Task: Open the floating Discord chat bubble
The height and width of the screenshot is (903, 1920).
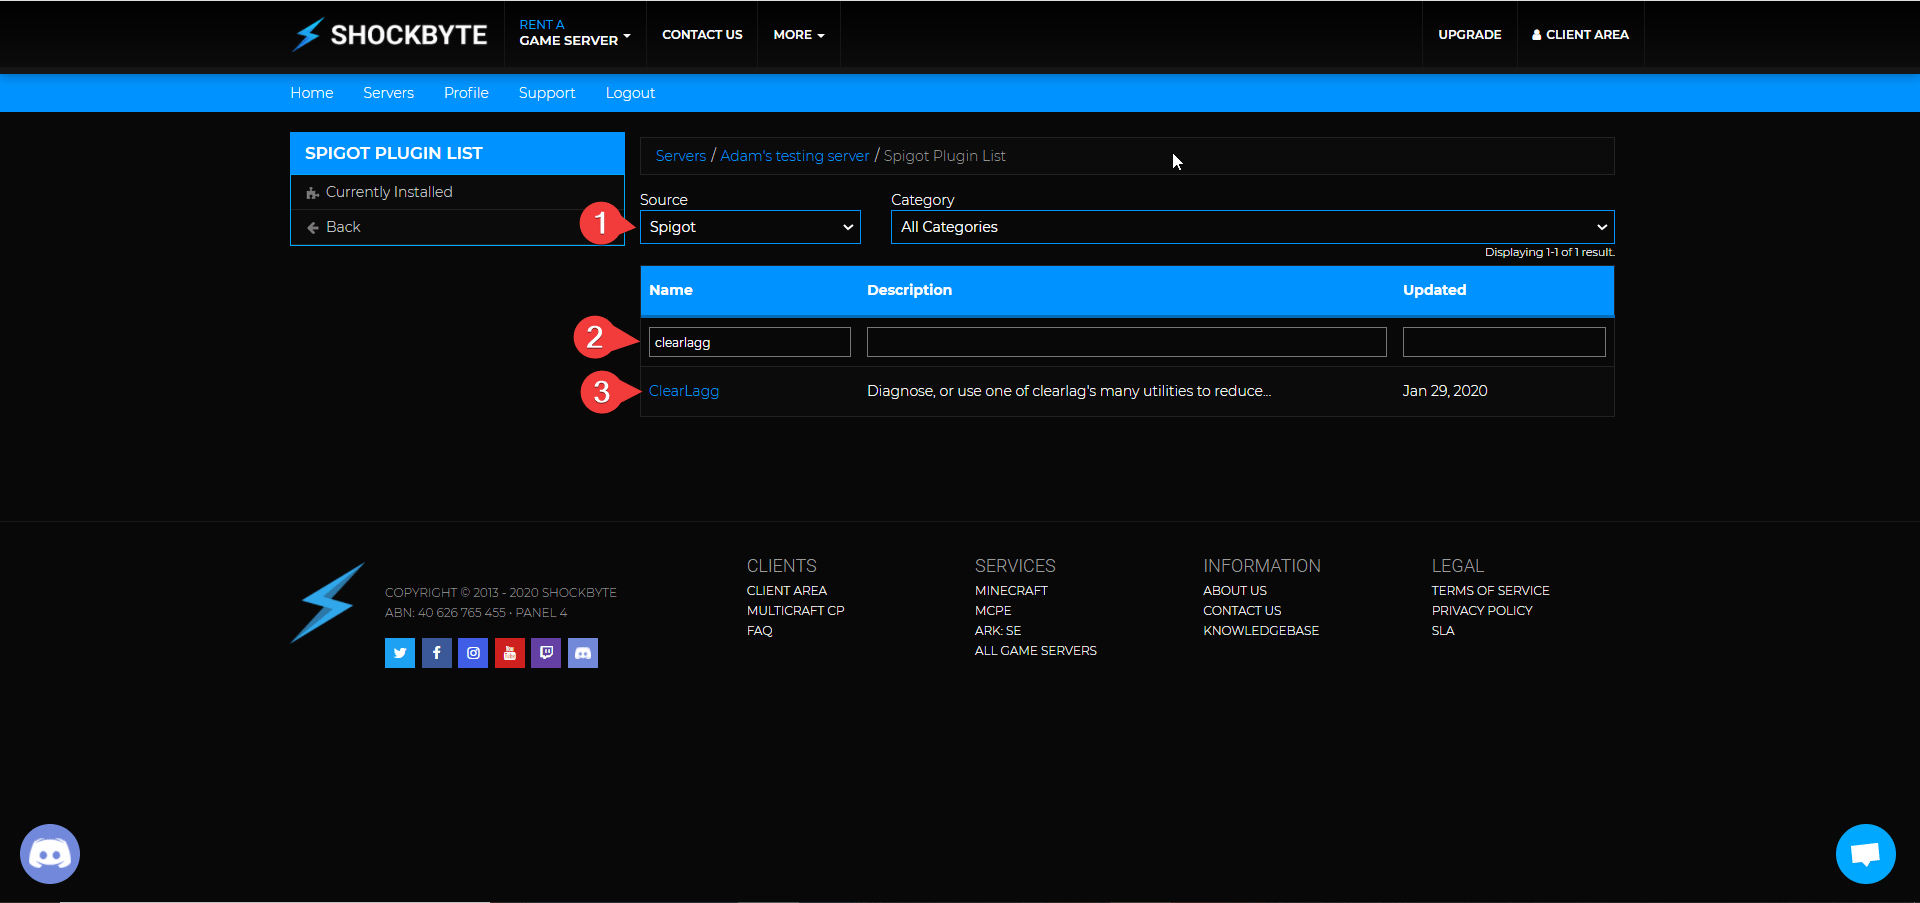Action: coord(50,854)
